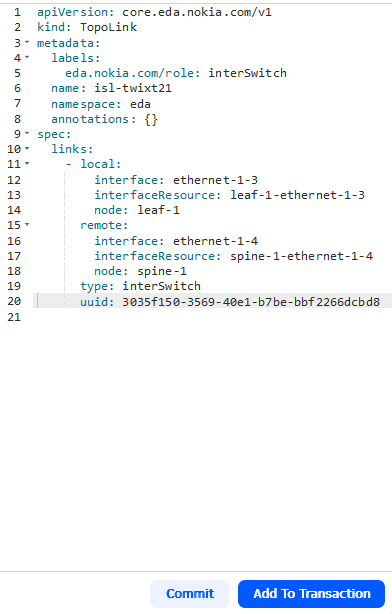Click the Commit button

(x=190, y=594)
